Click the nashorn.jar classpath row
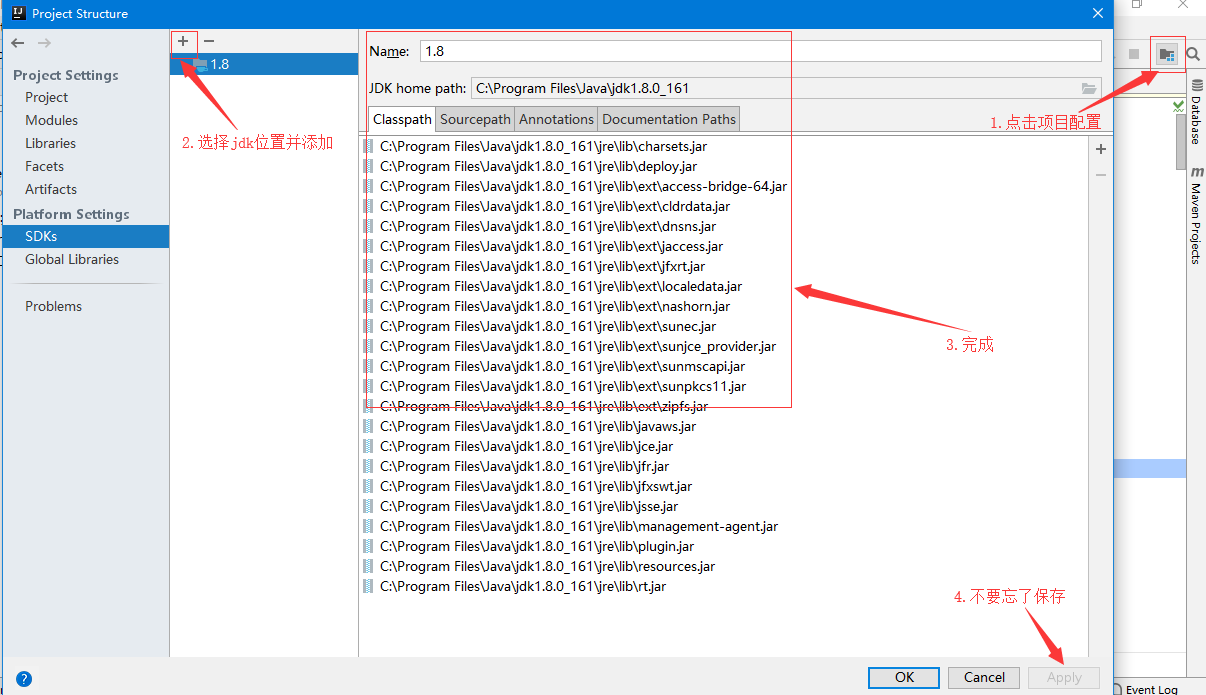 tap(724, 306)
